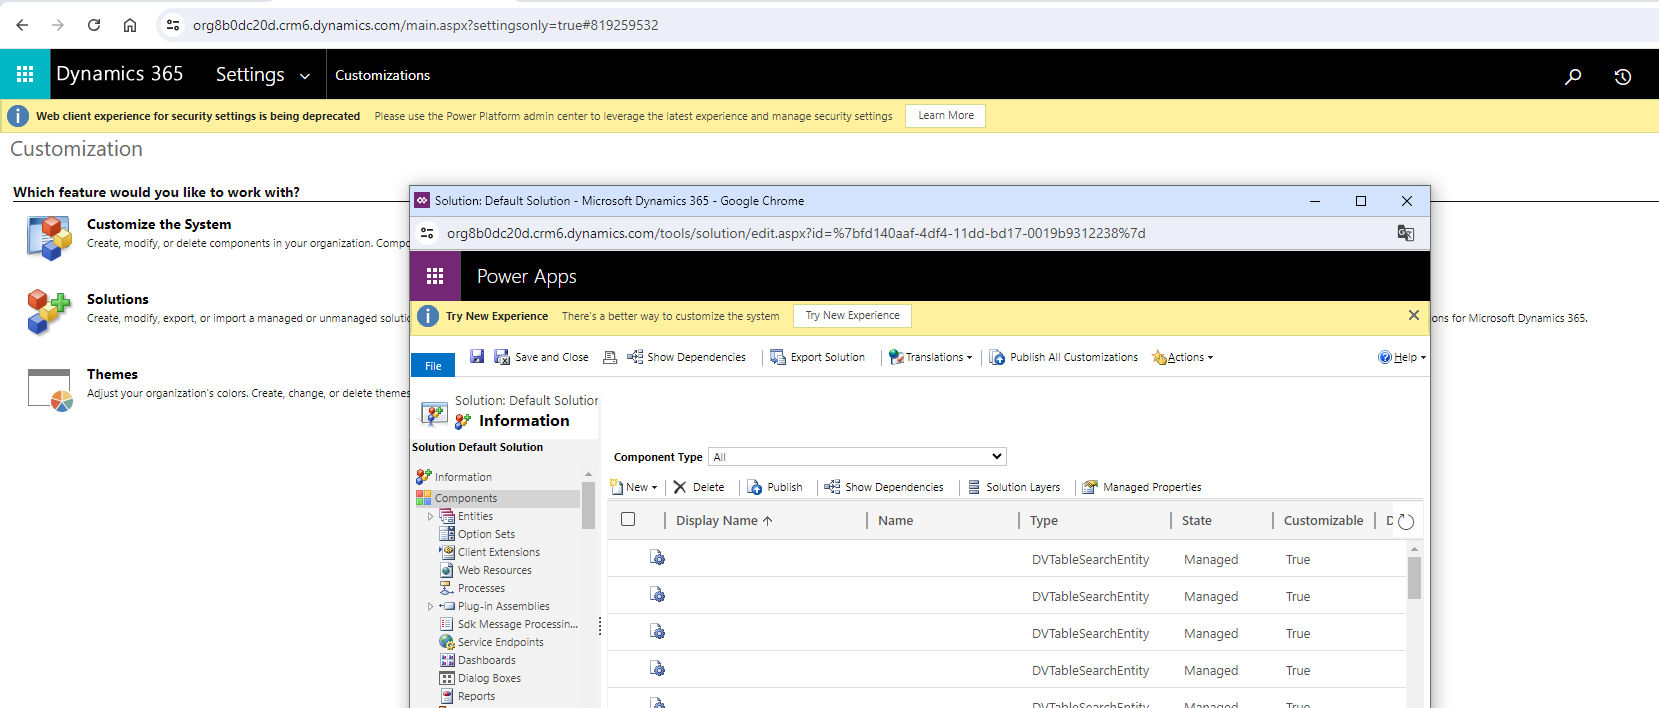The height and width of the screenshot is (708, 1659).
Task: Open the Help dropdown menu
Action: (1402, 357)
